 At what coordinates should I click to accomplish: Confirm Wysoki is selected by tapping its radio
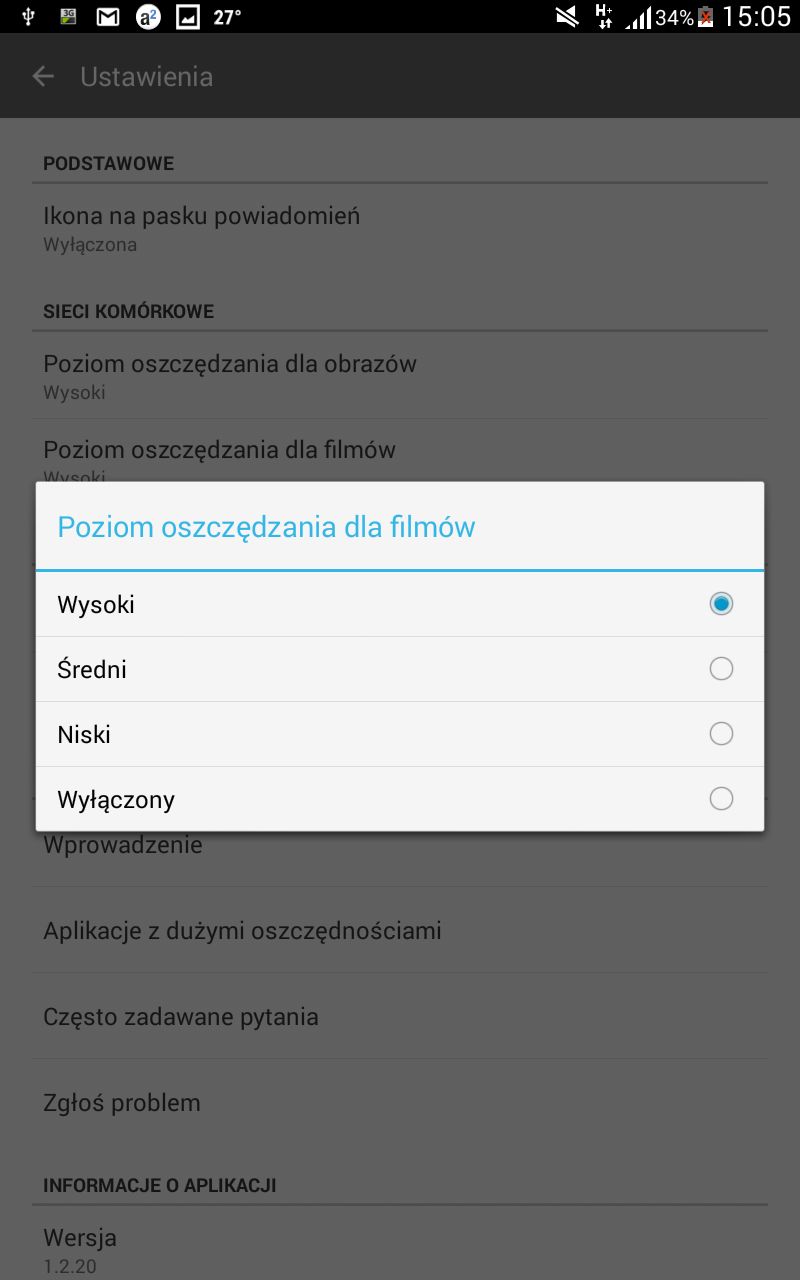pyautogui.click(x=721, y=603)
